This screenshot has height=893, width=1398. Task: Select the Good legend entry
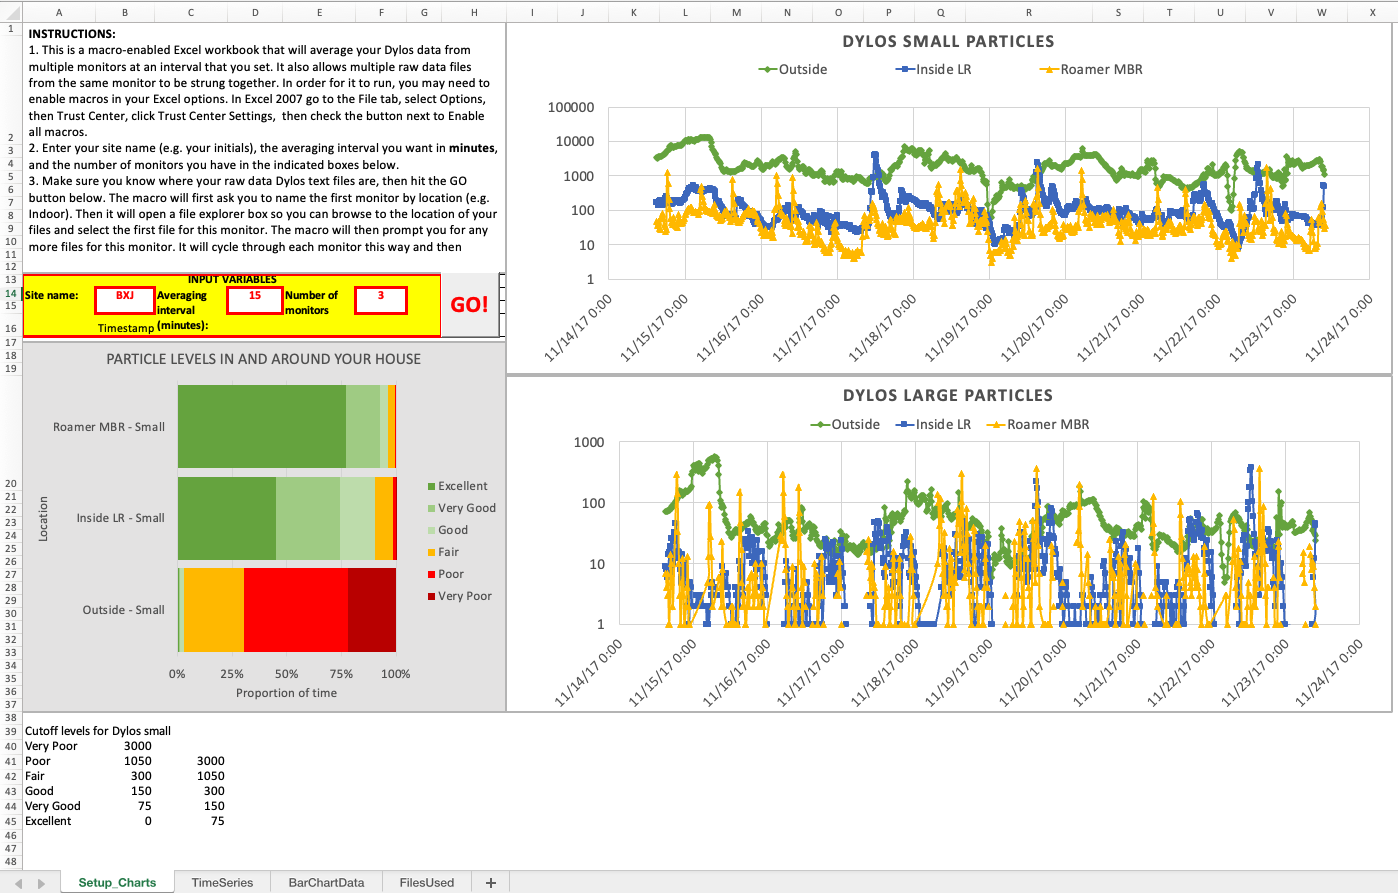click(447, 530)
